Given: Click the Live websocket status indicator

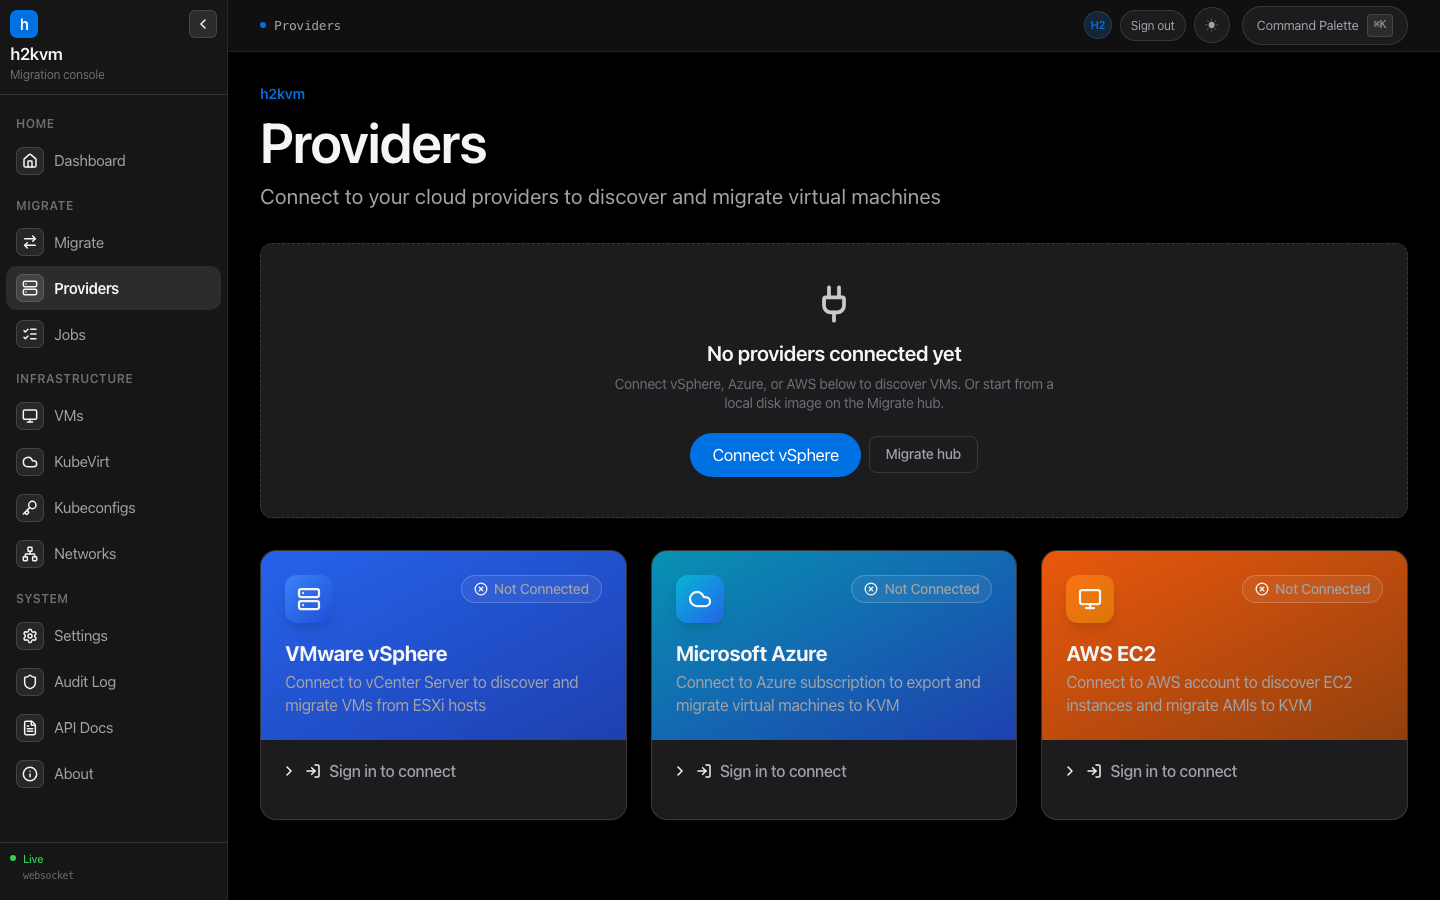Looking at the screenshot, I should (x=41, y=867).
